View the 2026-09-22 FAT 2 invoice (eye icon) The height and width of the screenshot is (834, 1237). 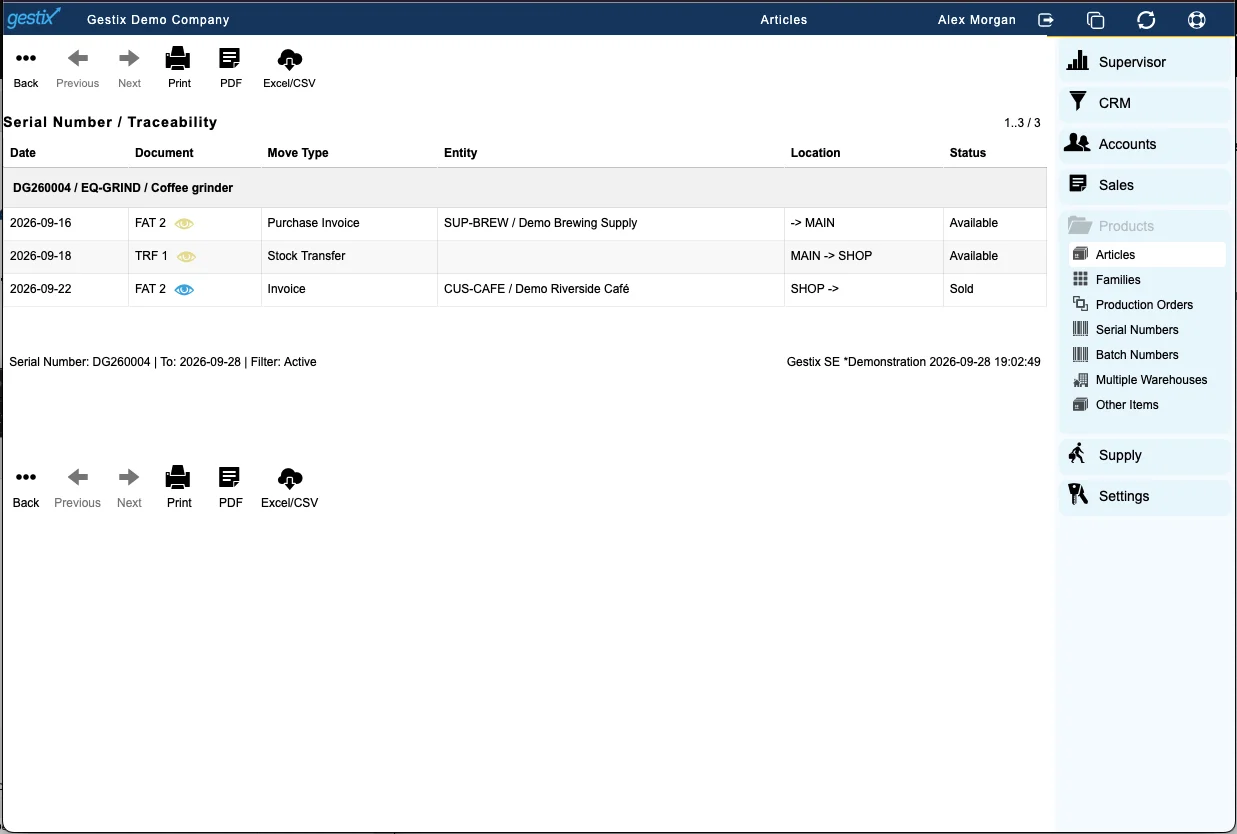[185, 289]
